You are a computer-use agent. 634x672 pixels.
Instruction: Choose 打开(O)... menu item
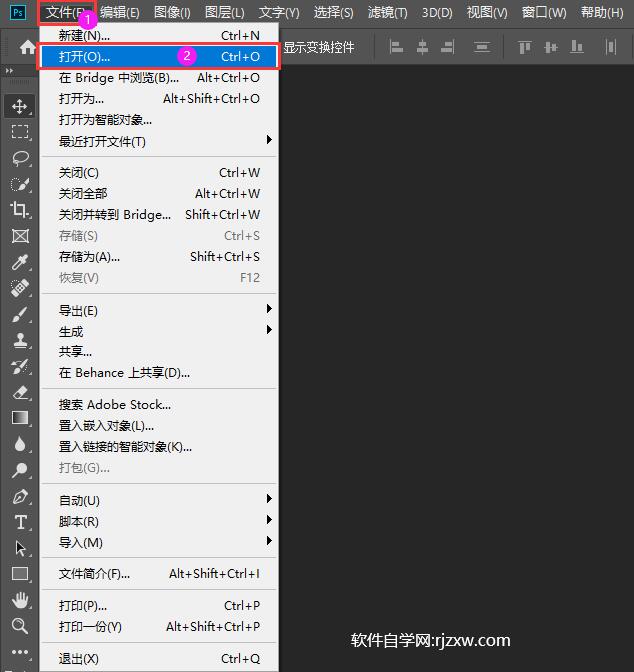point(159,57)
